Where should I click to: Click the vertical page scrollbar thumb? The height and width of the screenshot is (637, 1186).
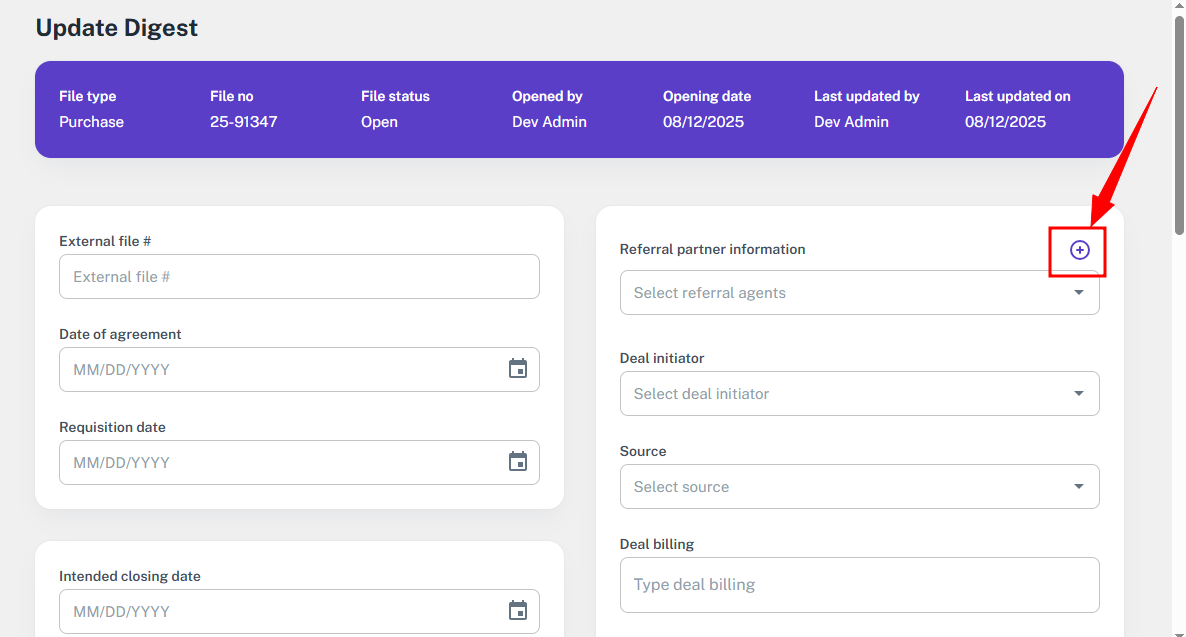point(1178,120)
